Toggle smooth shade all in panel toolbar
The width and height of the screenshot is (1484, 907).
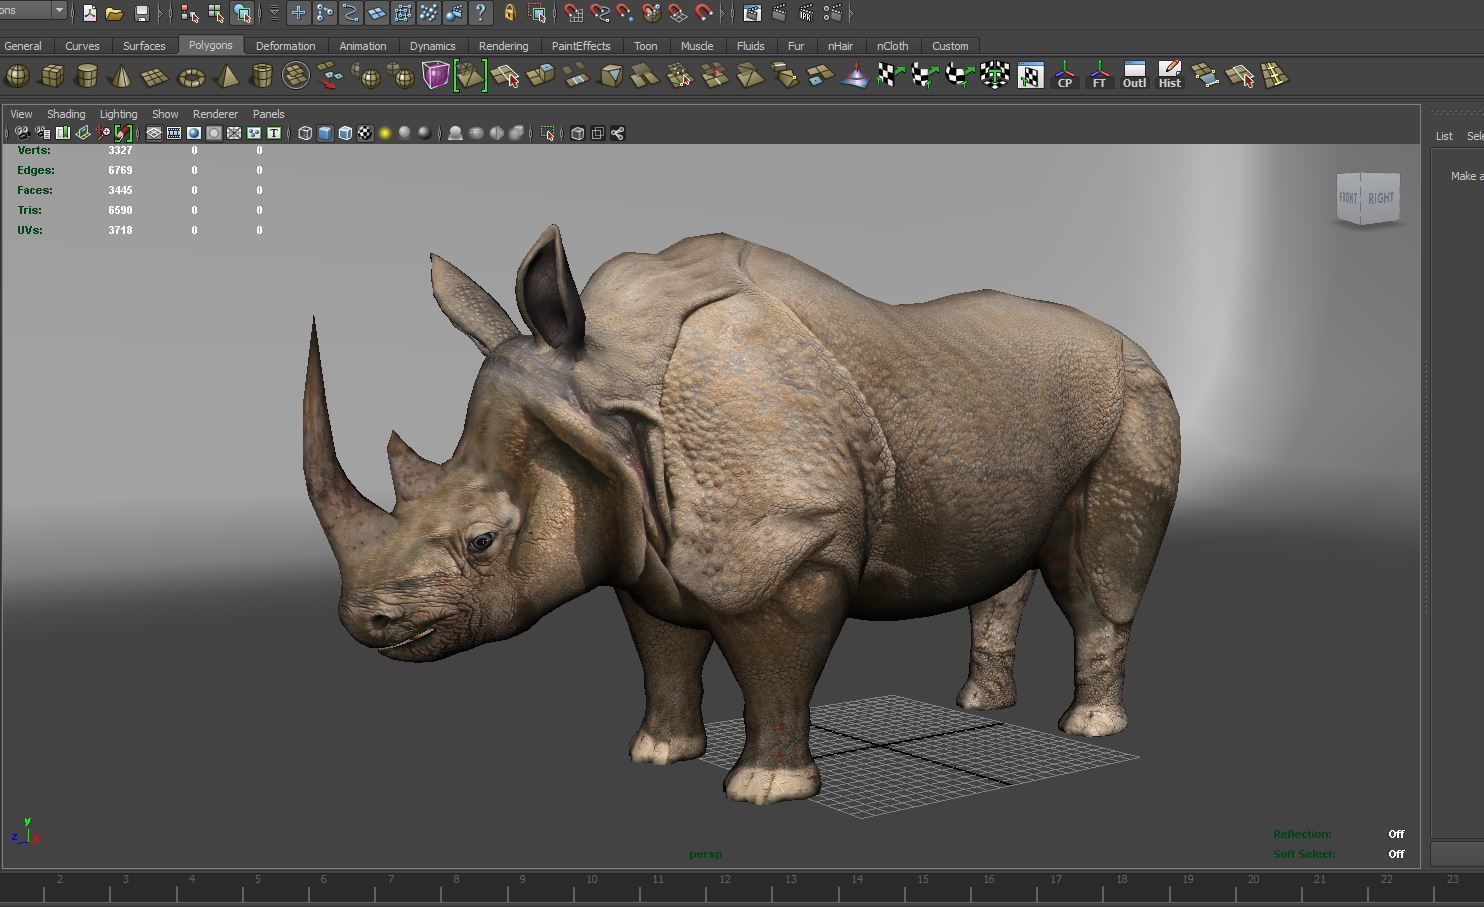pos(325,133)
